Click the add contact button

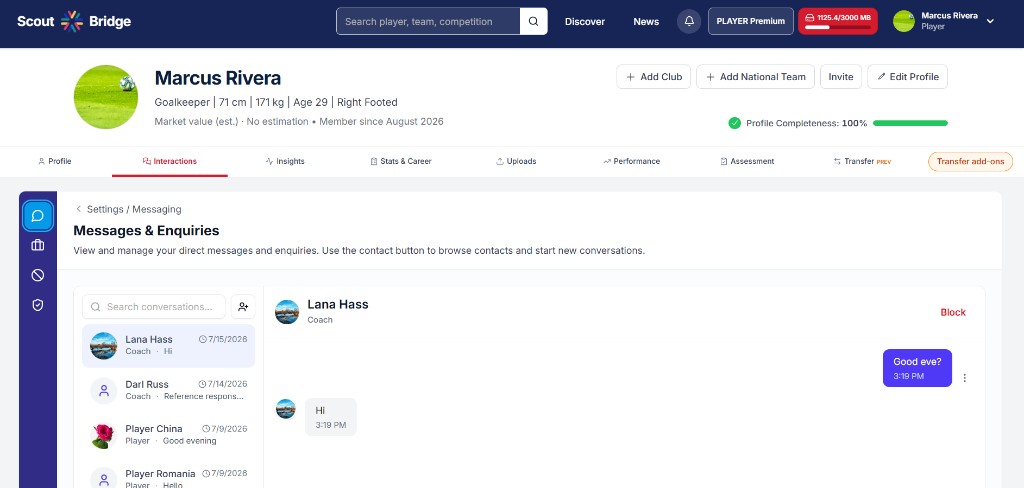tap(243, 306)
